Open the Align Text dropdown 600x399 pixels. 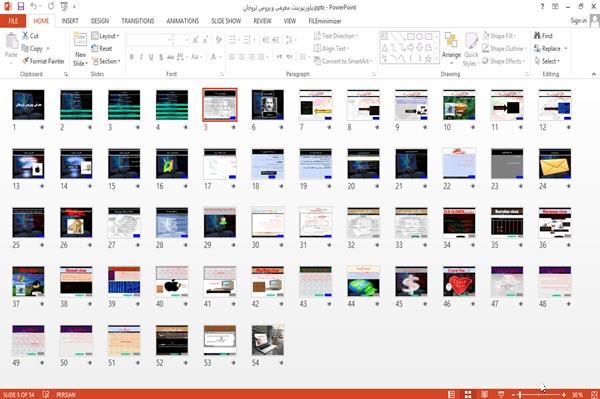pos(331,49)
